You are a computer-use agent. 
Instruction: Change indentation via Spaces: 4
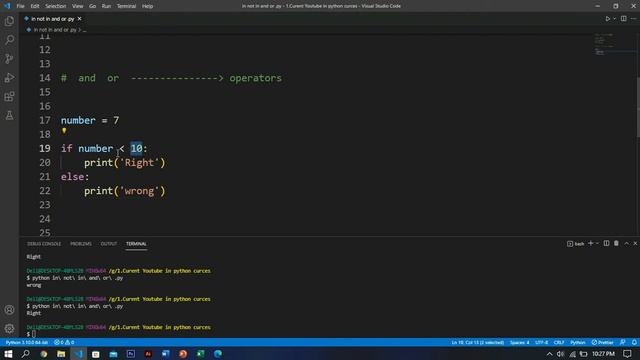coord(520,342)
